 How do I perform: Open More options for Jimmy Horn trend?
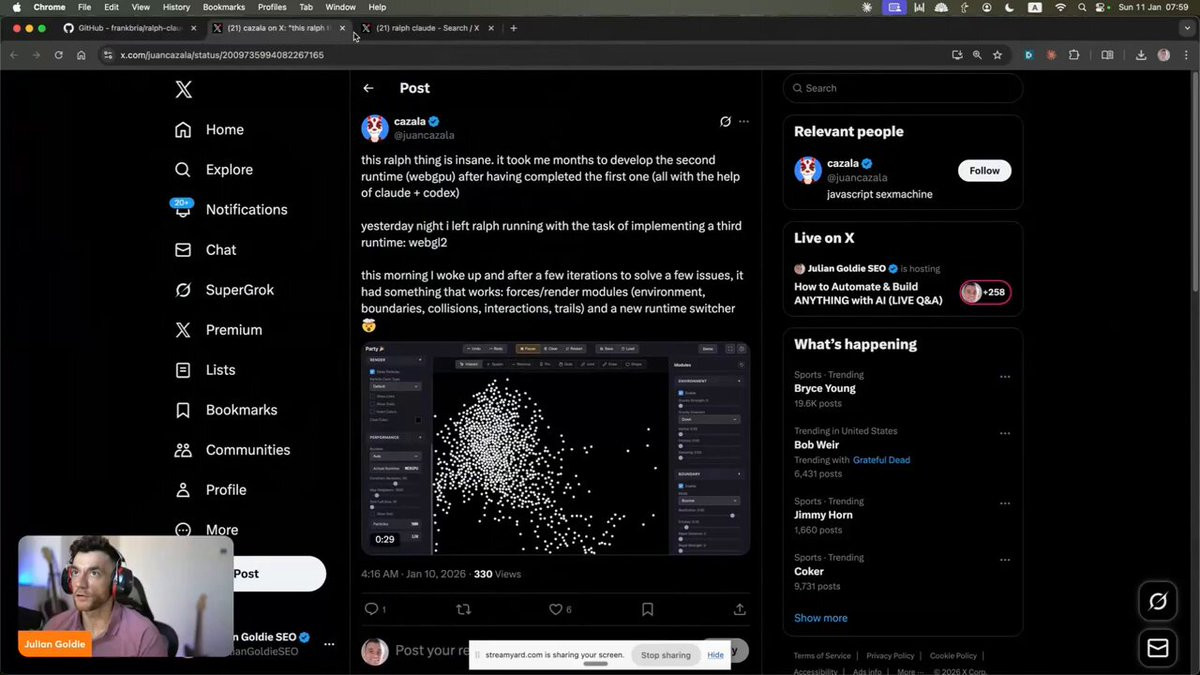pyautogui.click(x=1004, y=503)
